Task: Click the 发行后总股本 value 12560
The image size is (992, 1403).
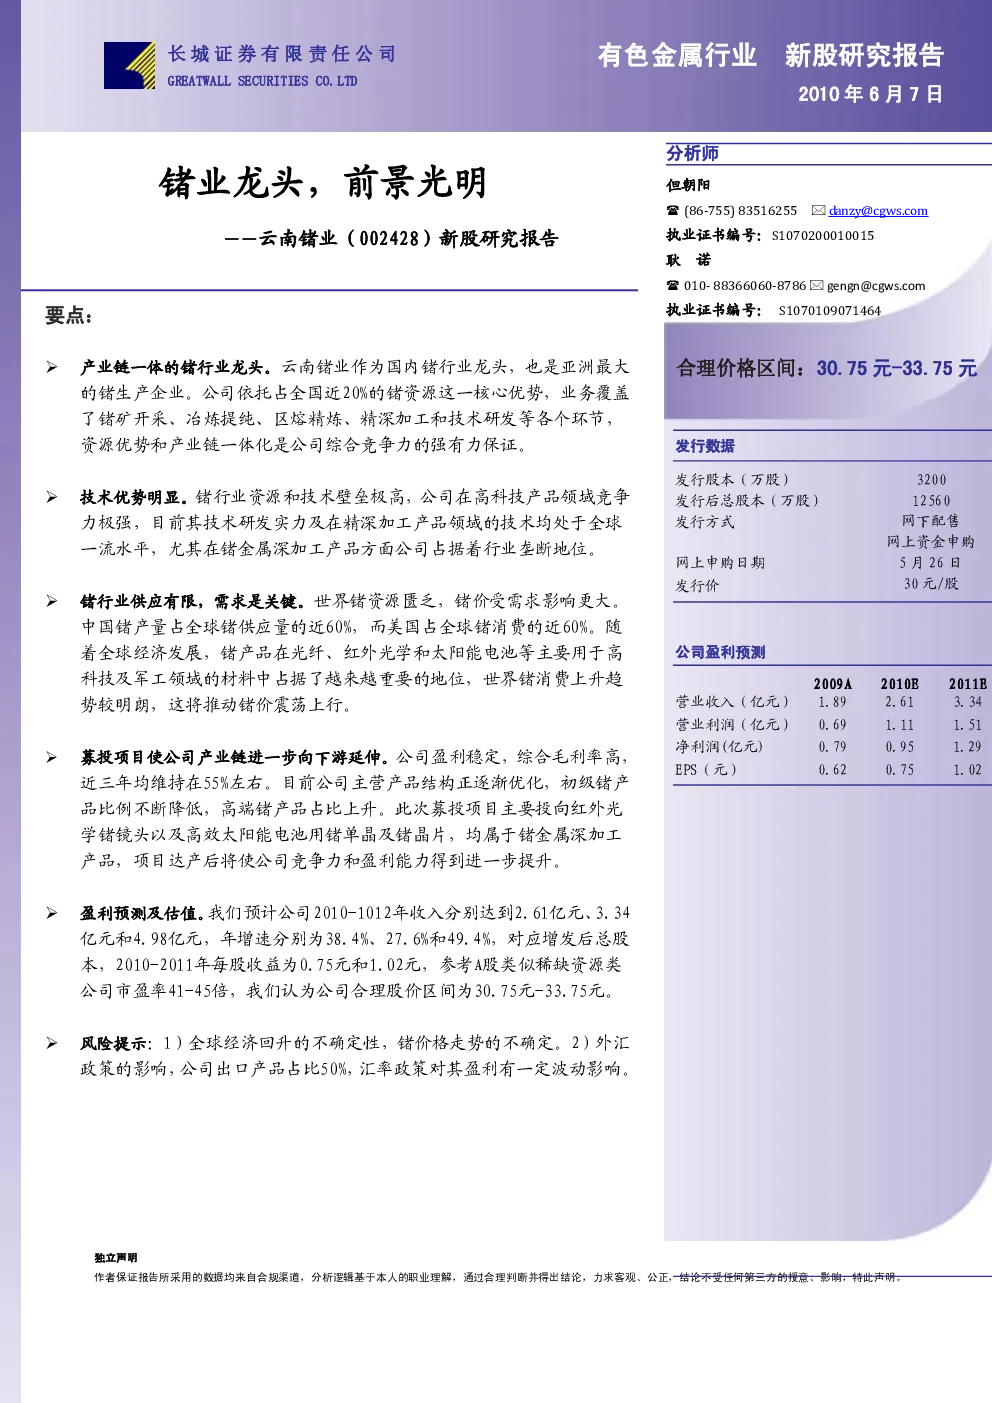Action: tap(931, 501)
